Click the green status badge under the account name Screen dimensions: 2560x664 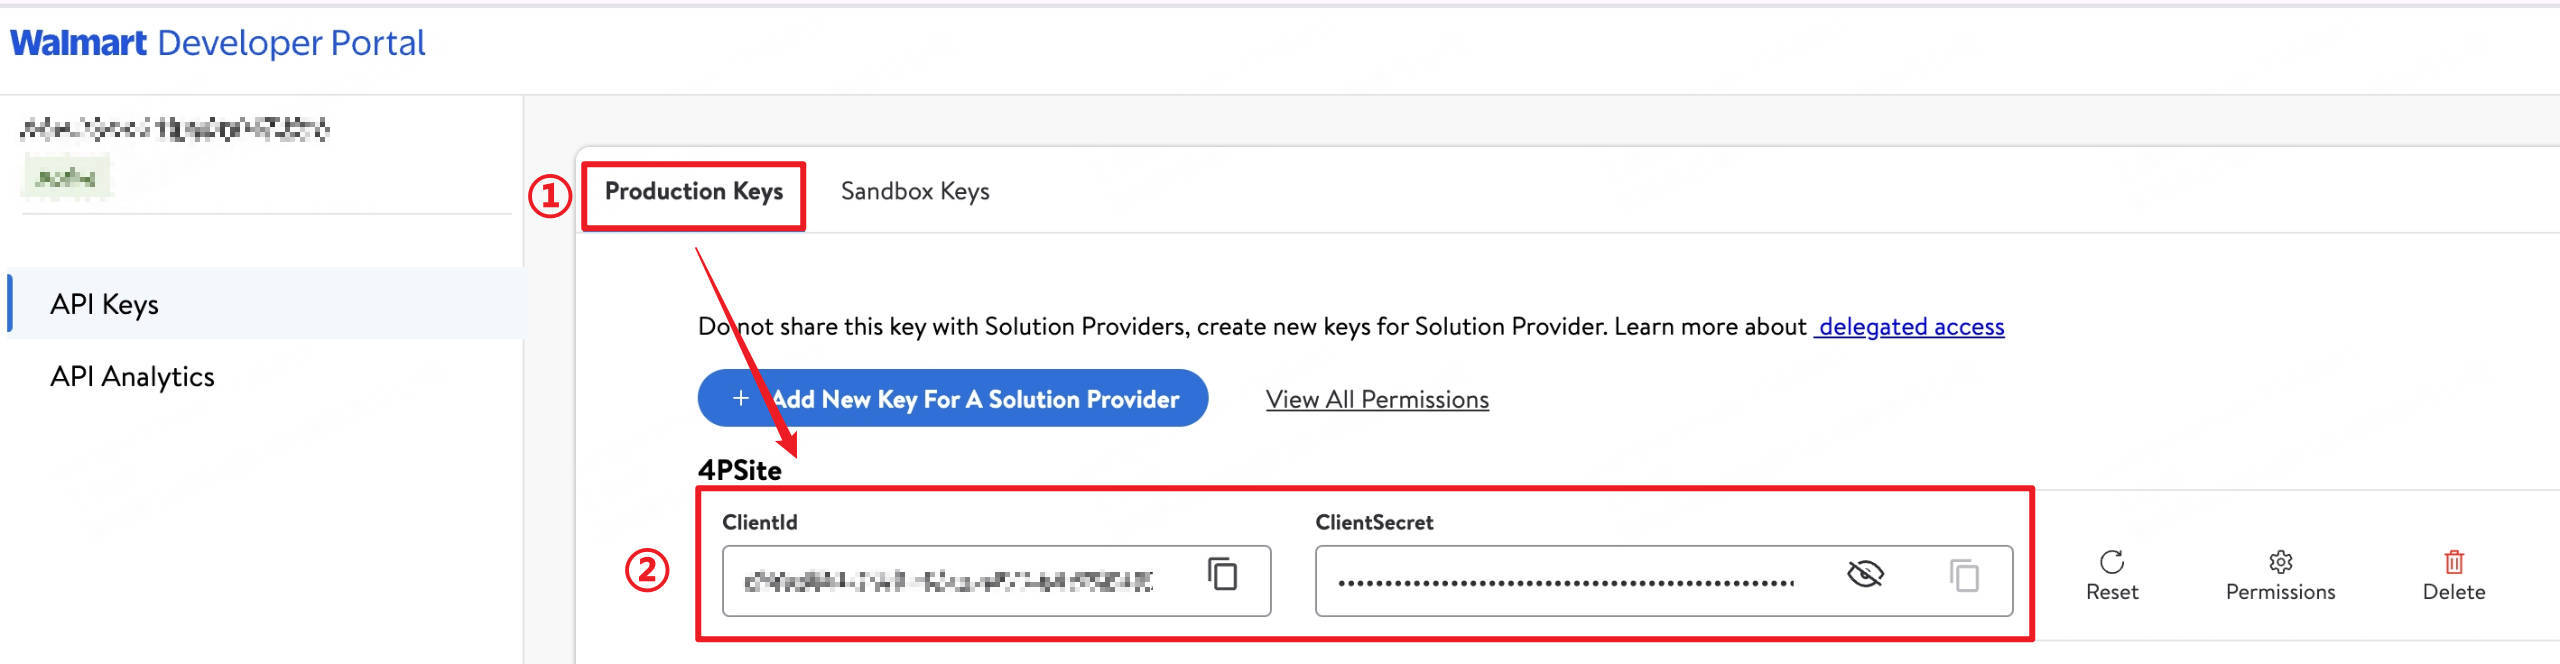(x=65, y=178)
